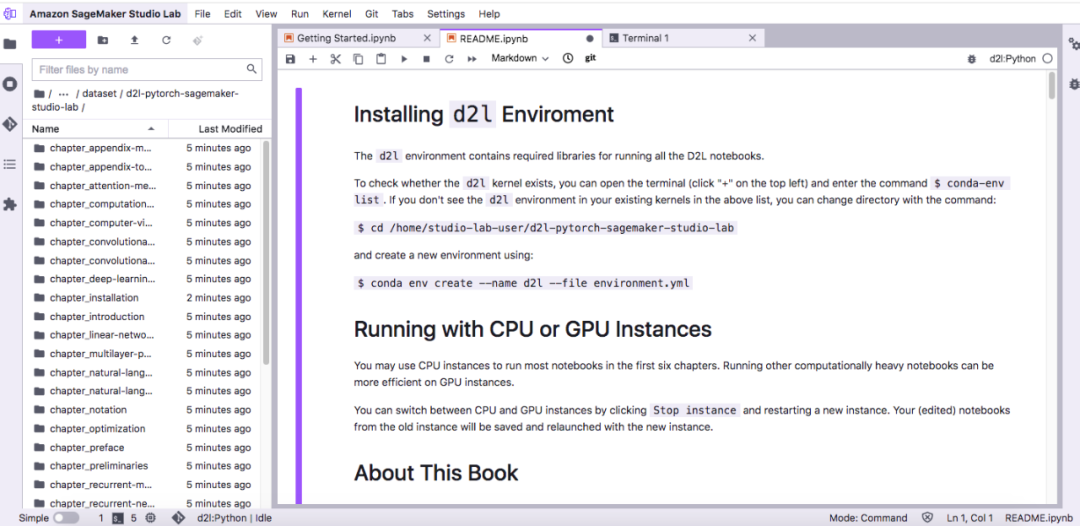Open the cell type Markdown dropdown
This screenshot has width=1080, height=526.
point(520,59)
